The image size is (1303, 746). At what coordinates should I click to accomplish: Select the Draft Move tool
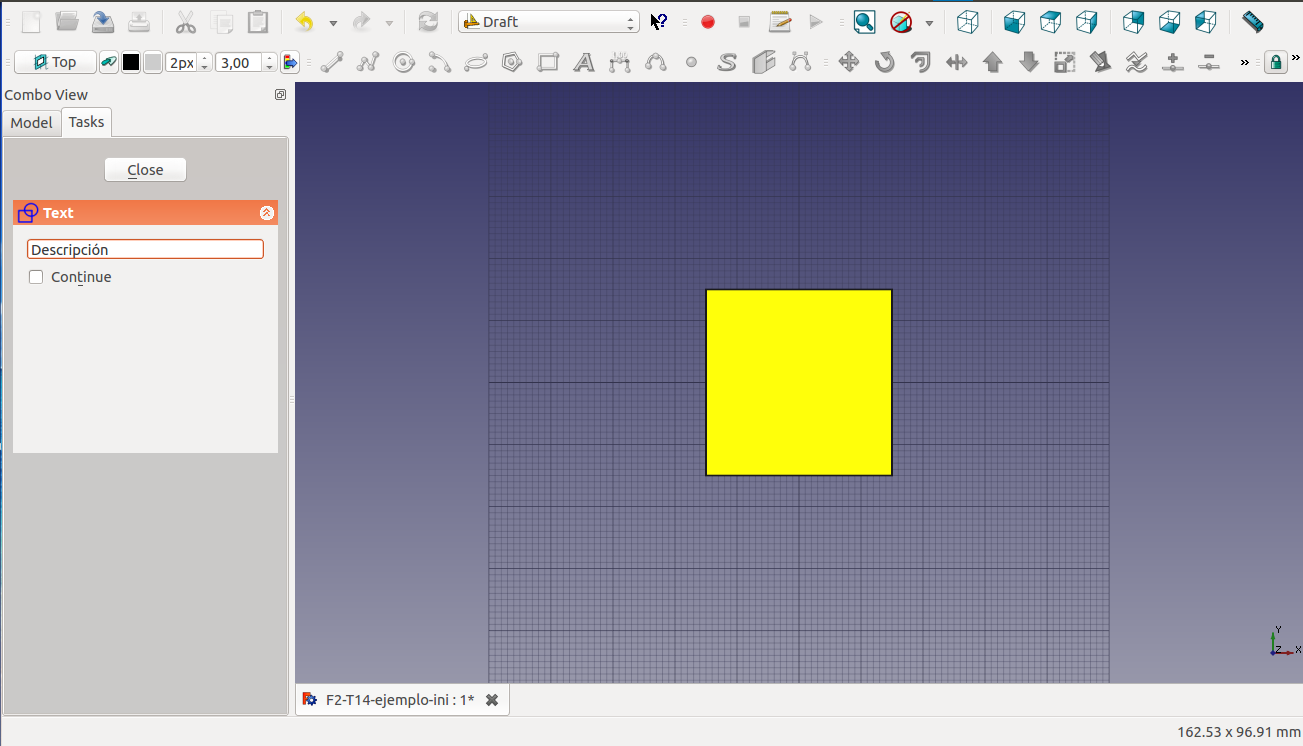pos(848,63)
